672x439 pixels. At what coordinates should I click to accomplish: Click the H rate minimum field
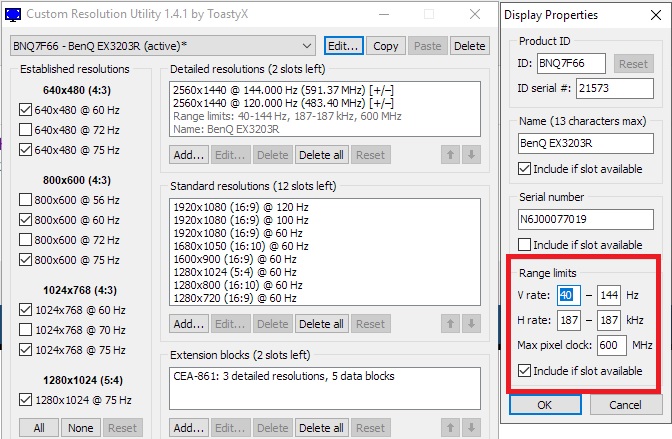click(x=569, y=320)
